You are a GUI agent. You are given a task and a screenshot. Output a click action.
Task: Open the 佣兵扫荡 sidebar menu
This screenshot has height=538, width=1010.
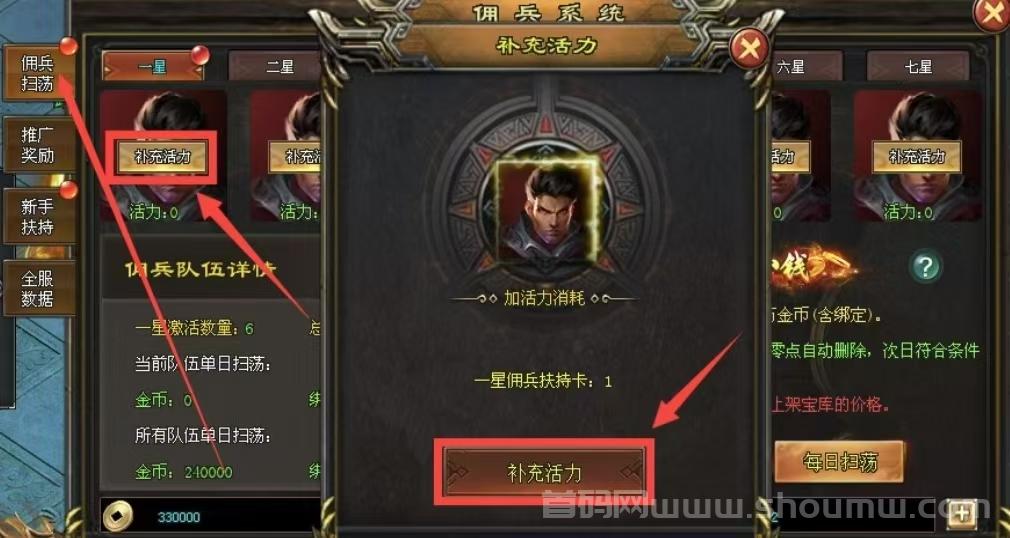coord(37,73)
